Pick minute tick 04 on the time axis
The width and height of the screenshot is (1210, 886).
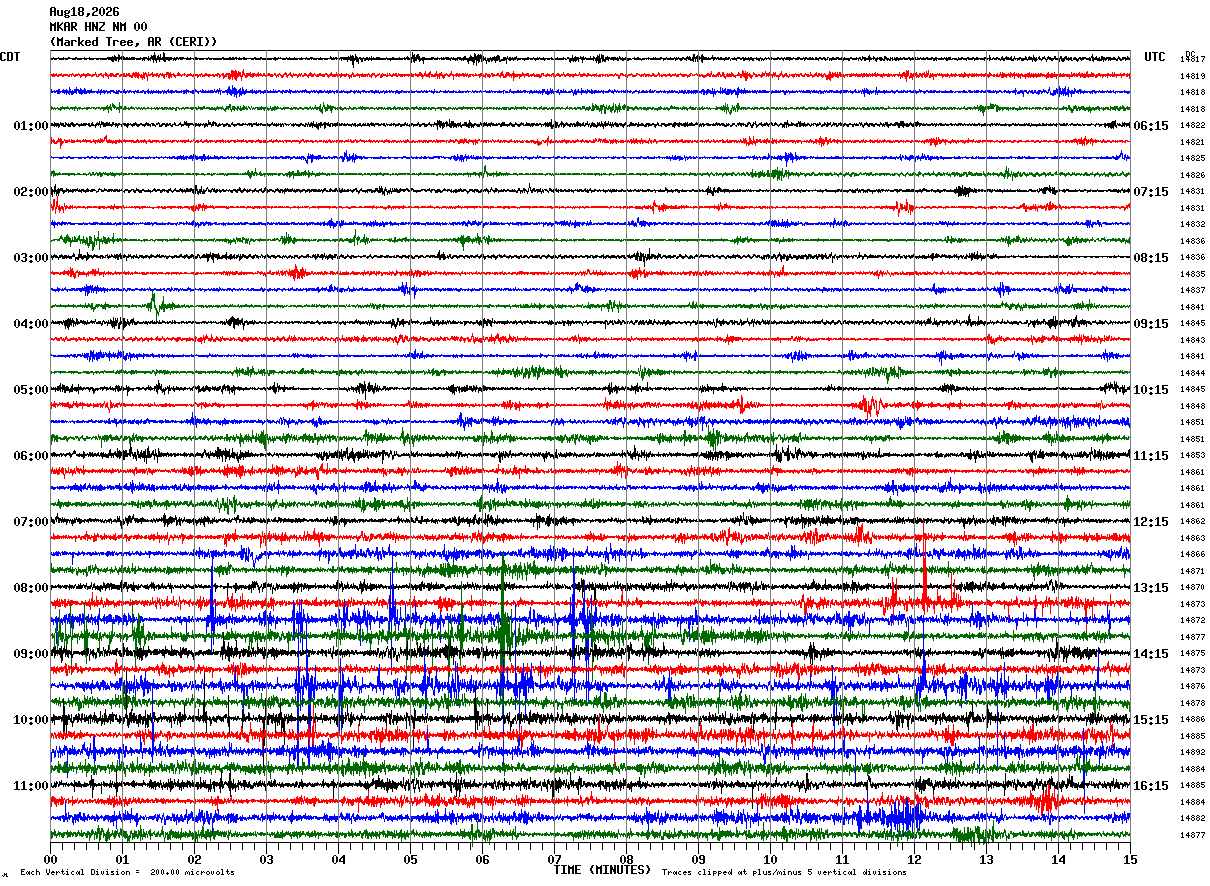338,859
